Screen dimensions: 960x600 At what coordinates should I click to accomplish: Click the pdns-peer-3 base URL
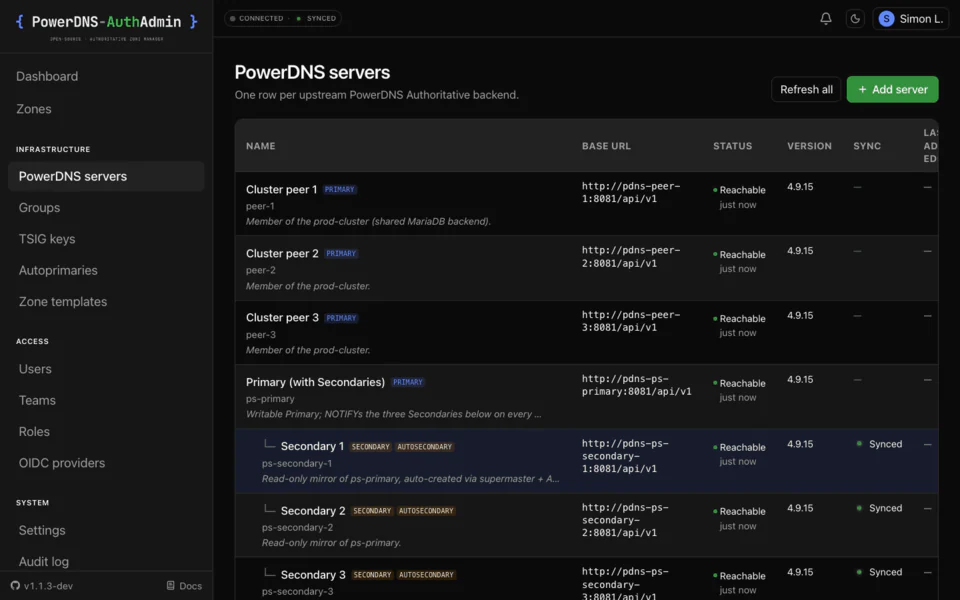coord(631,321)
